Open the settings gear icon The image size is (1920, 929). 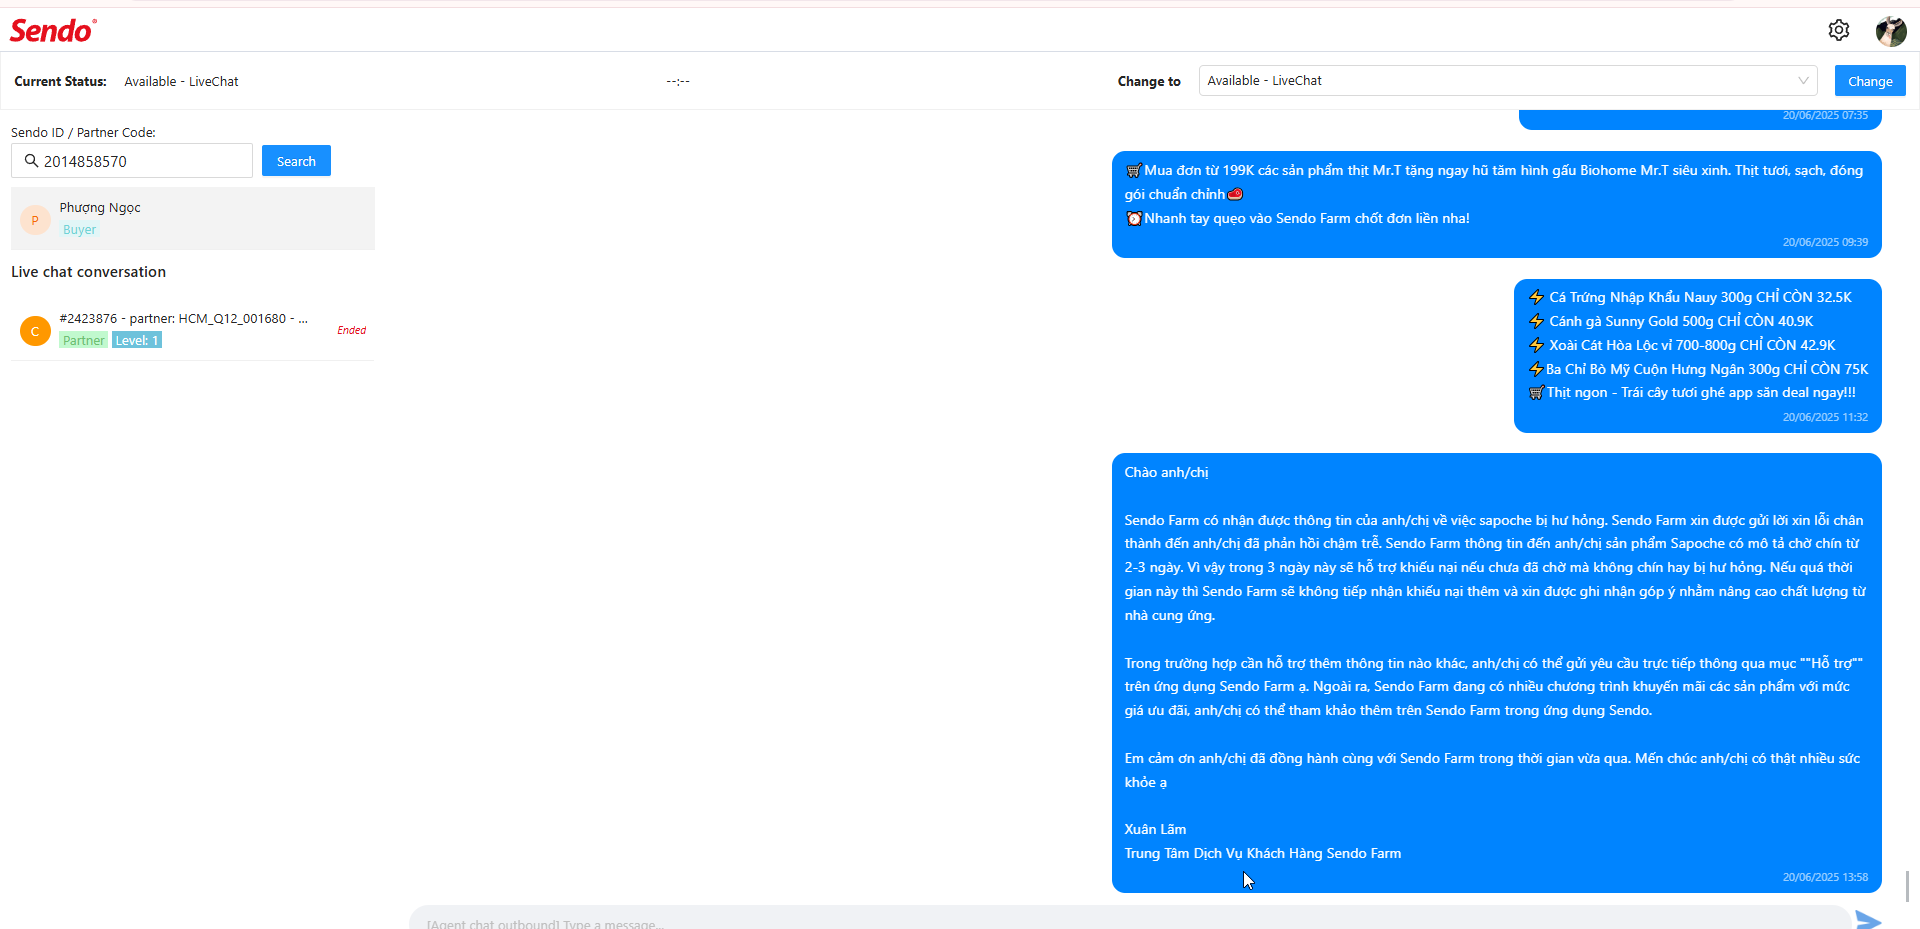coord(1838,30)
